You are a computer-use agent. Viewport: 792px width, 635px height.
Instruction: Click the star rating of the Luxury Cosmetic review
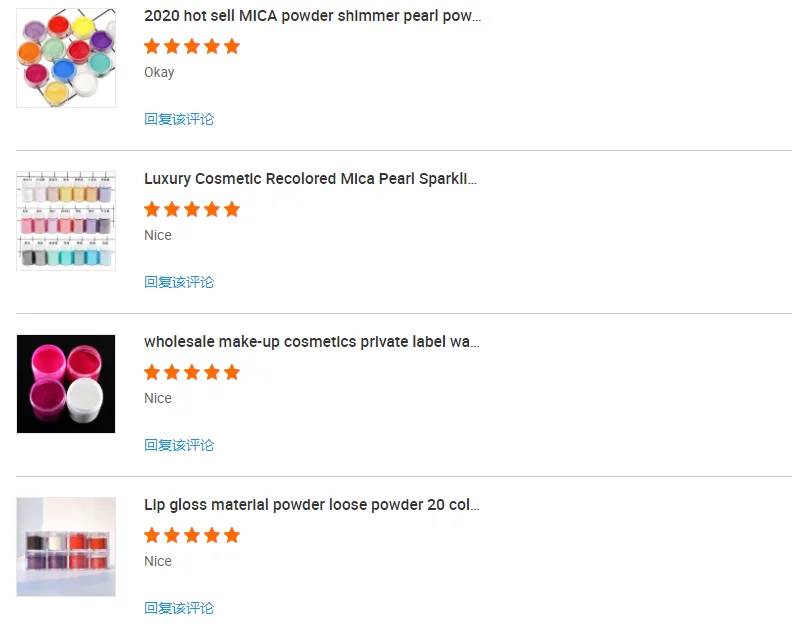tap(192, 209)
